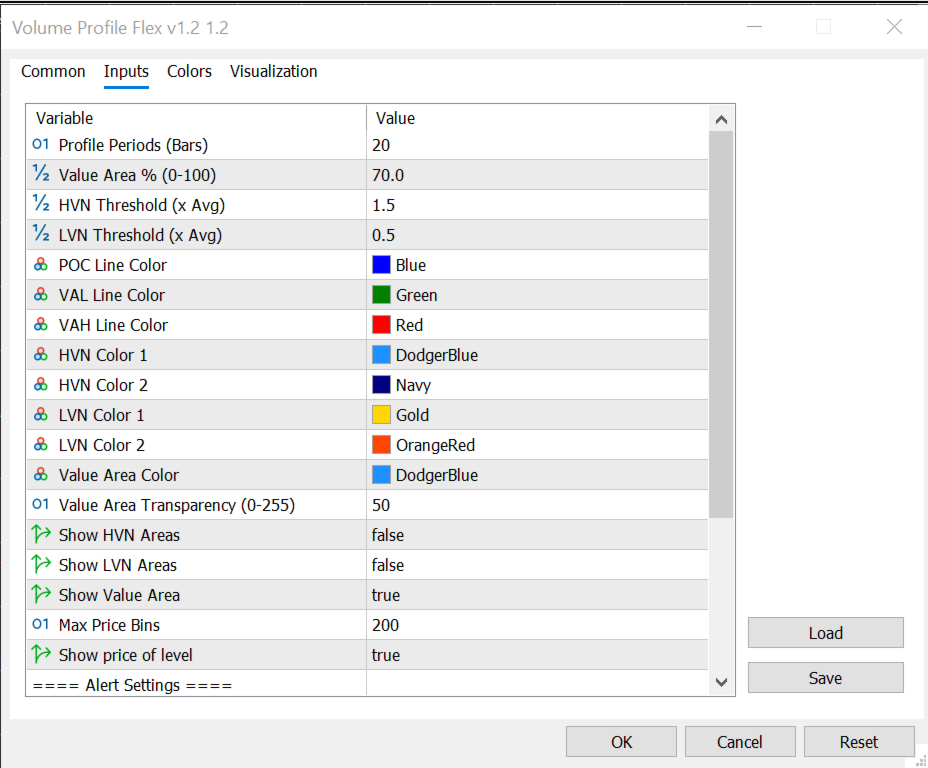Click the Value column header
Viewport: 928px width, 768px height.
tap(537, 118)
